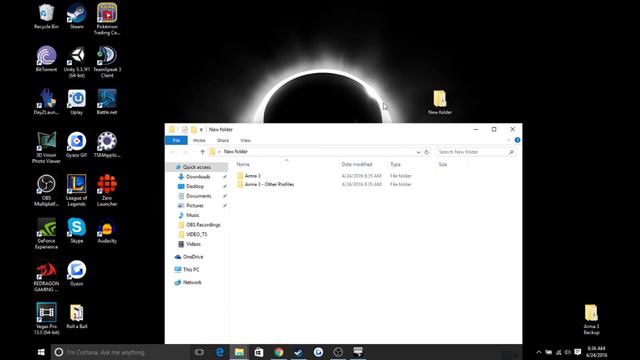Click the Gyazo GIF desktop icon
The height and width of the screenshot is (360, 640).
tap(77, 145)
